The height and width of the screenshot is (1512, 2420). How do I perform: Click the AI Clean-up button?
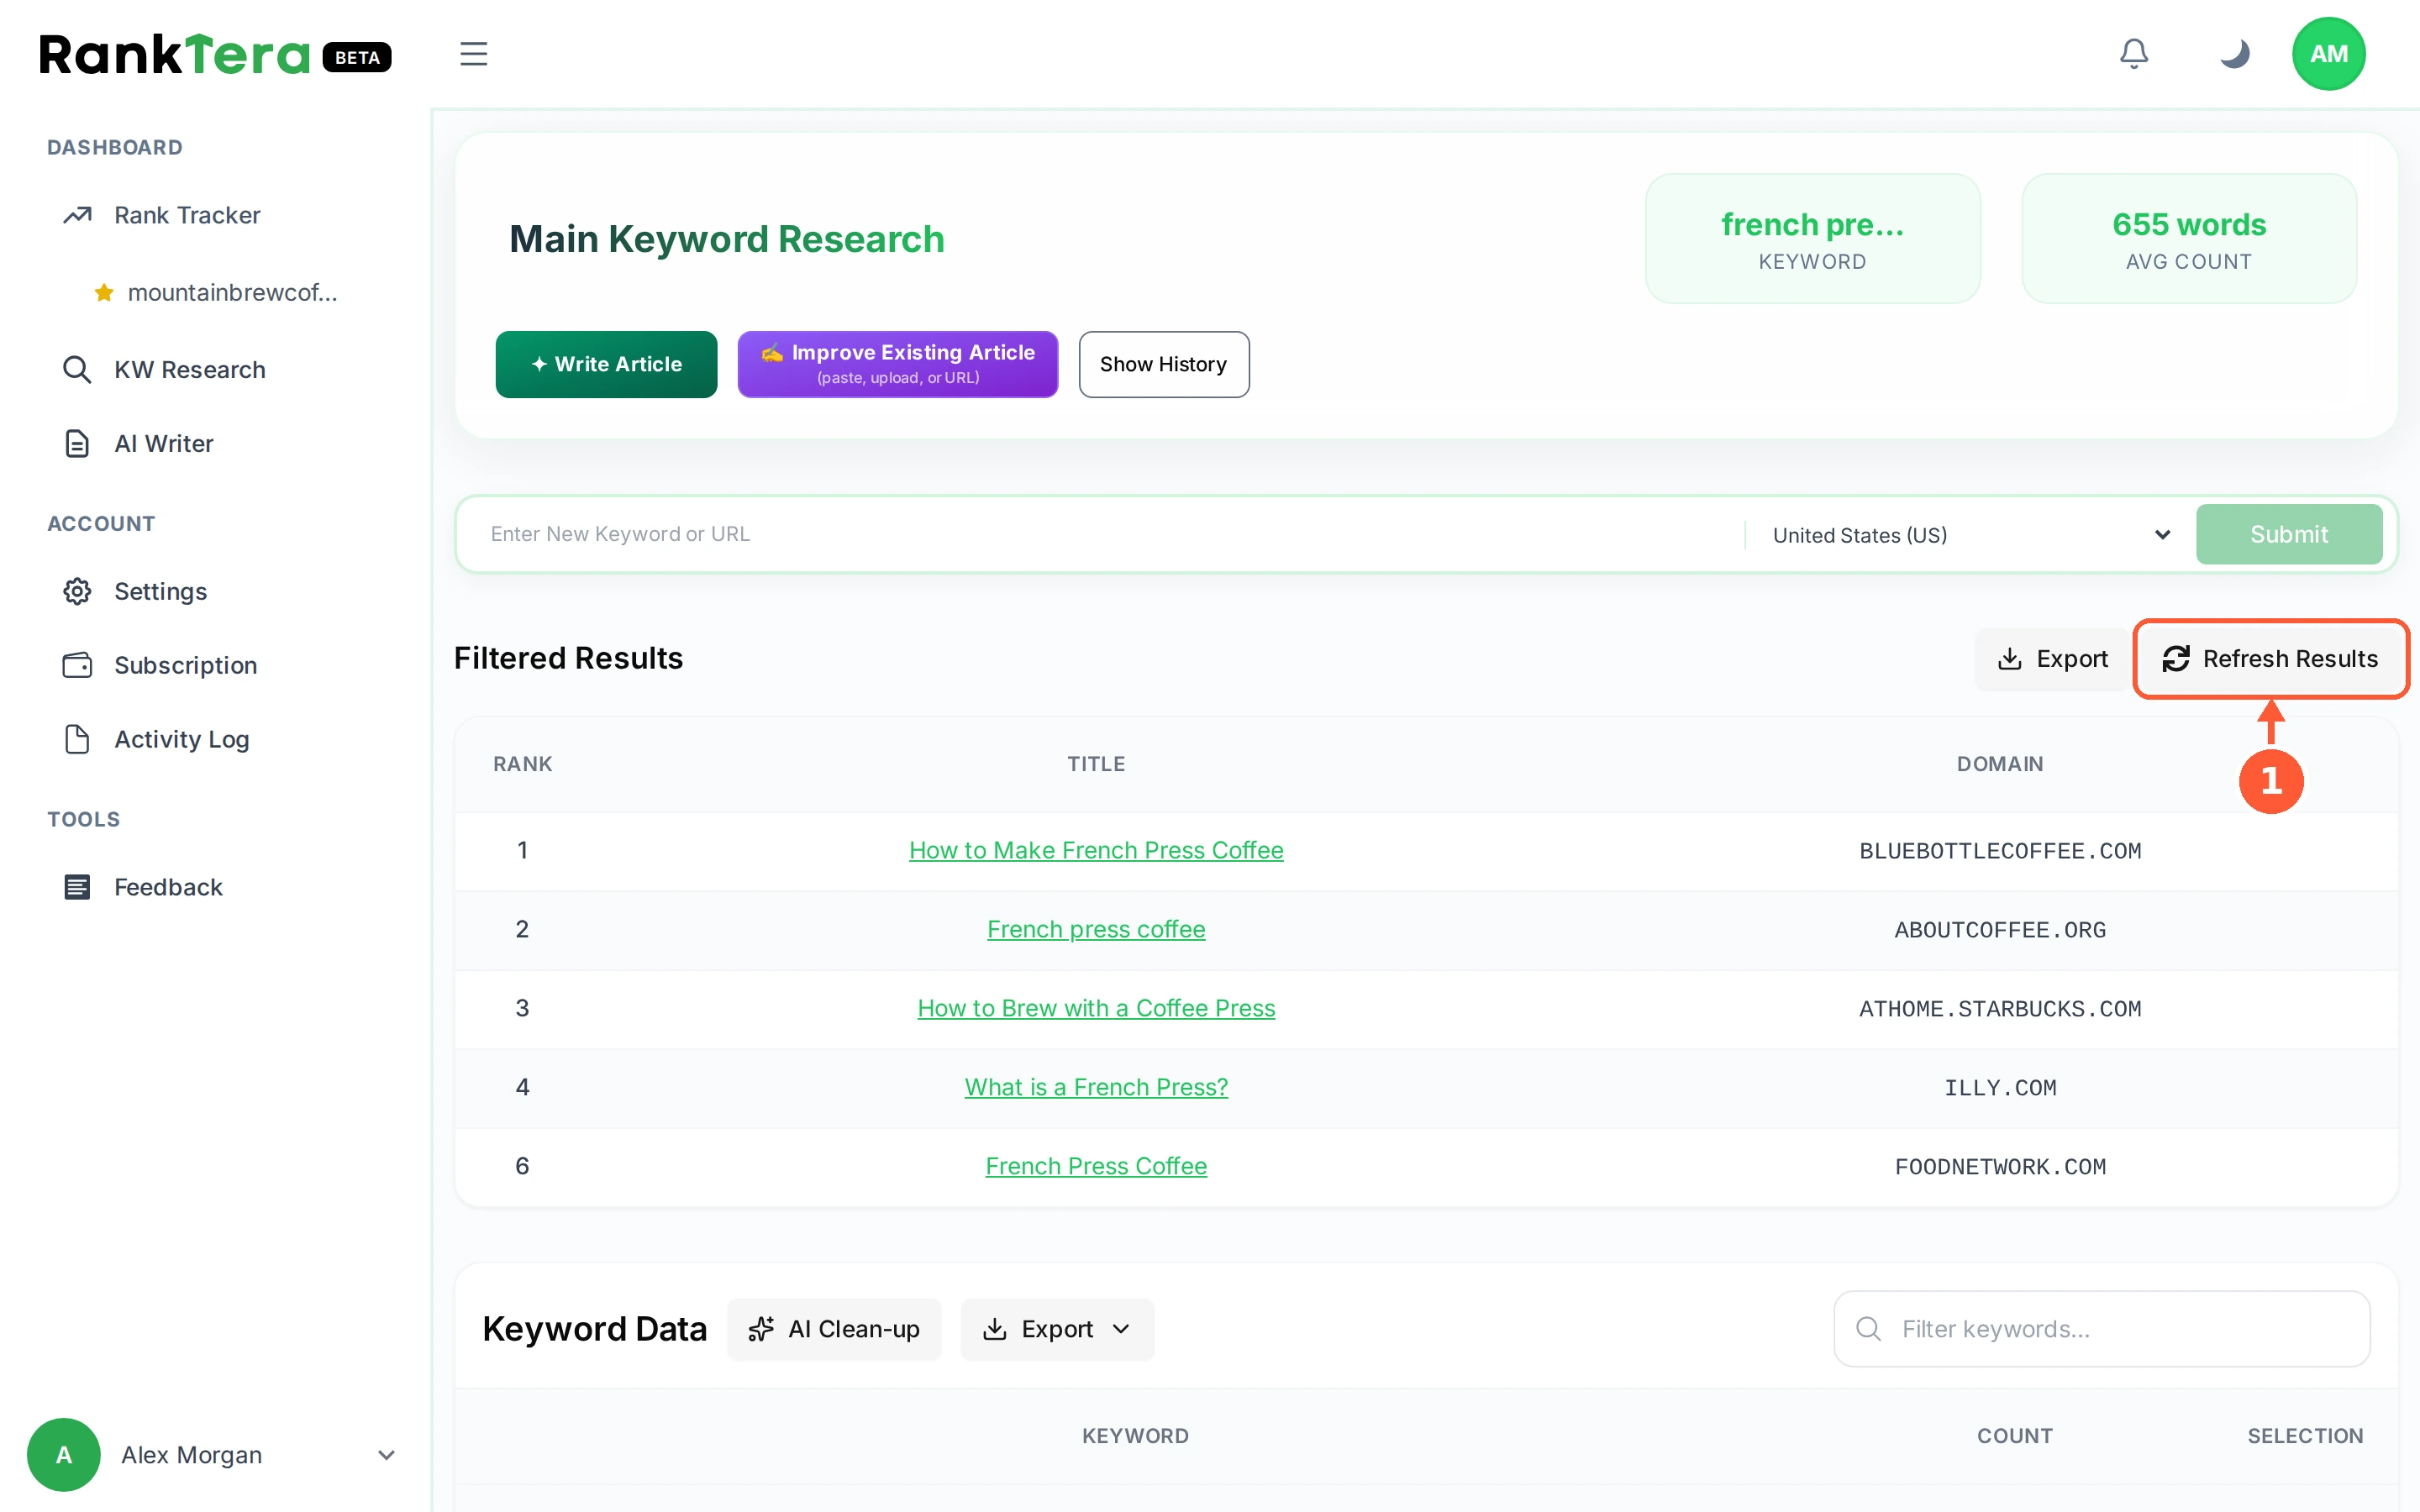(834, 1329)
